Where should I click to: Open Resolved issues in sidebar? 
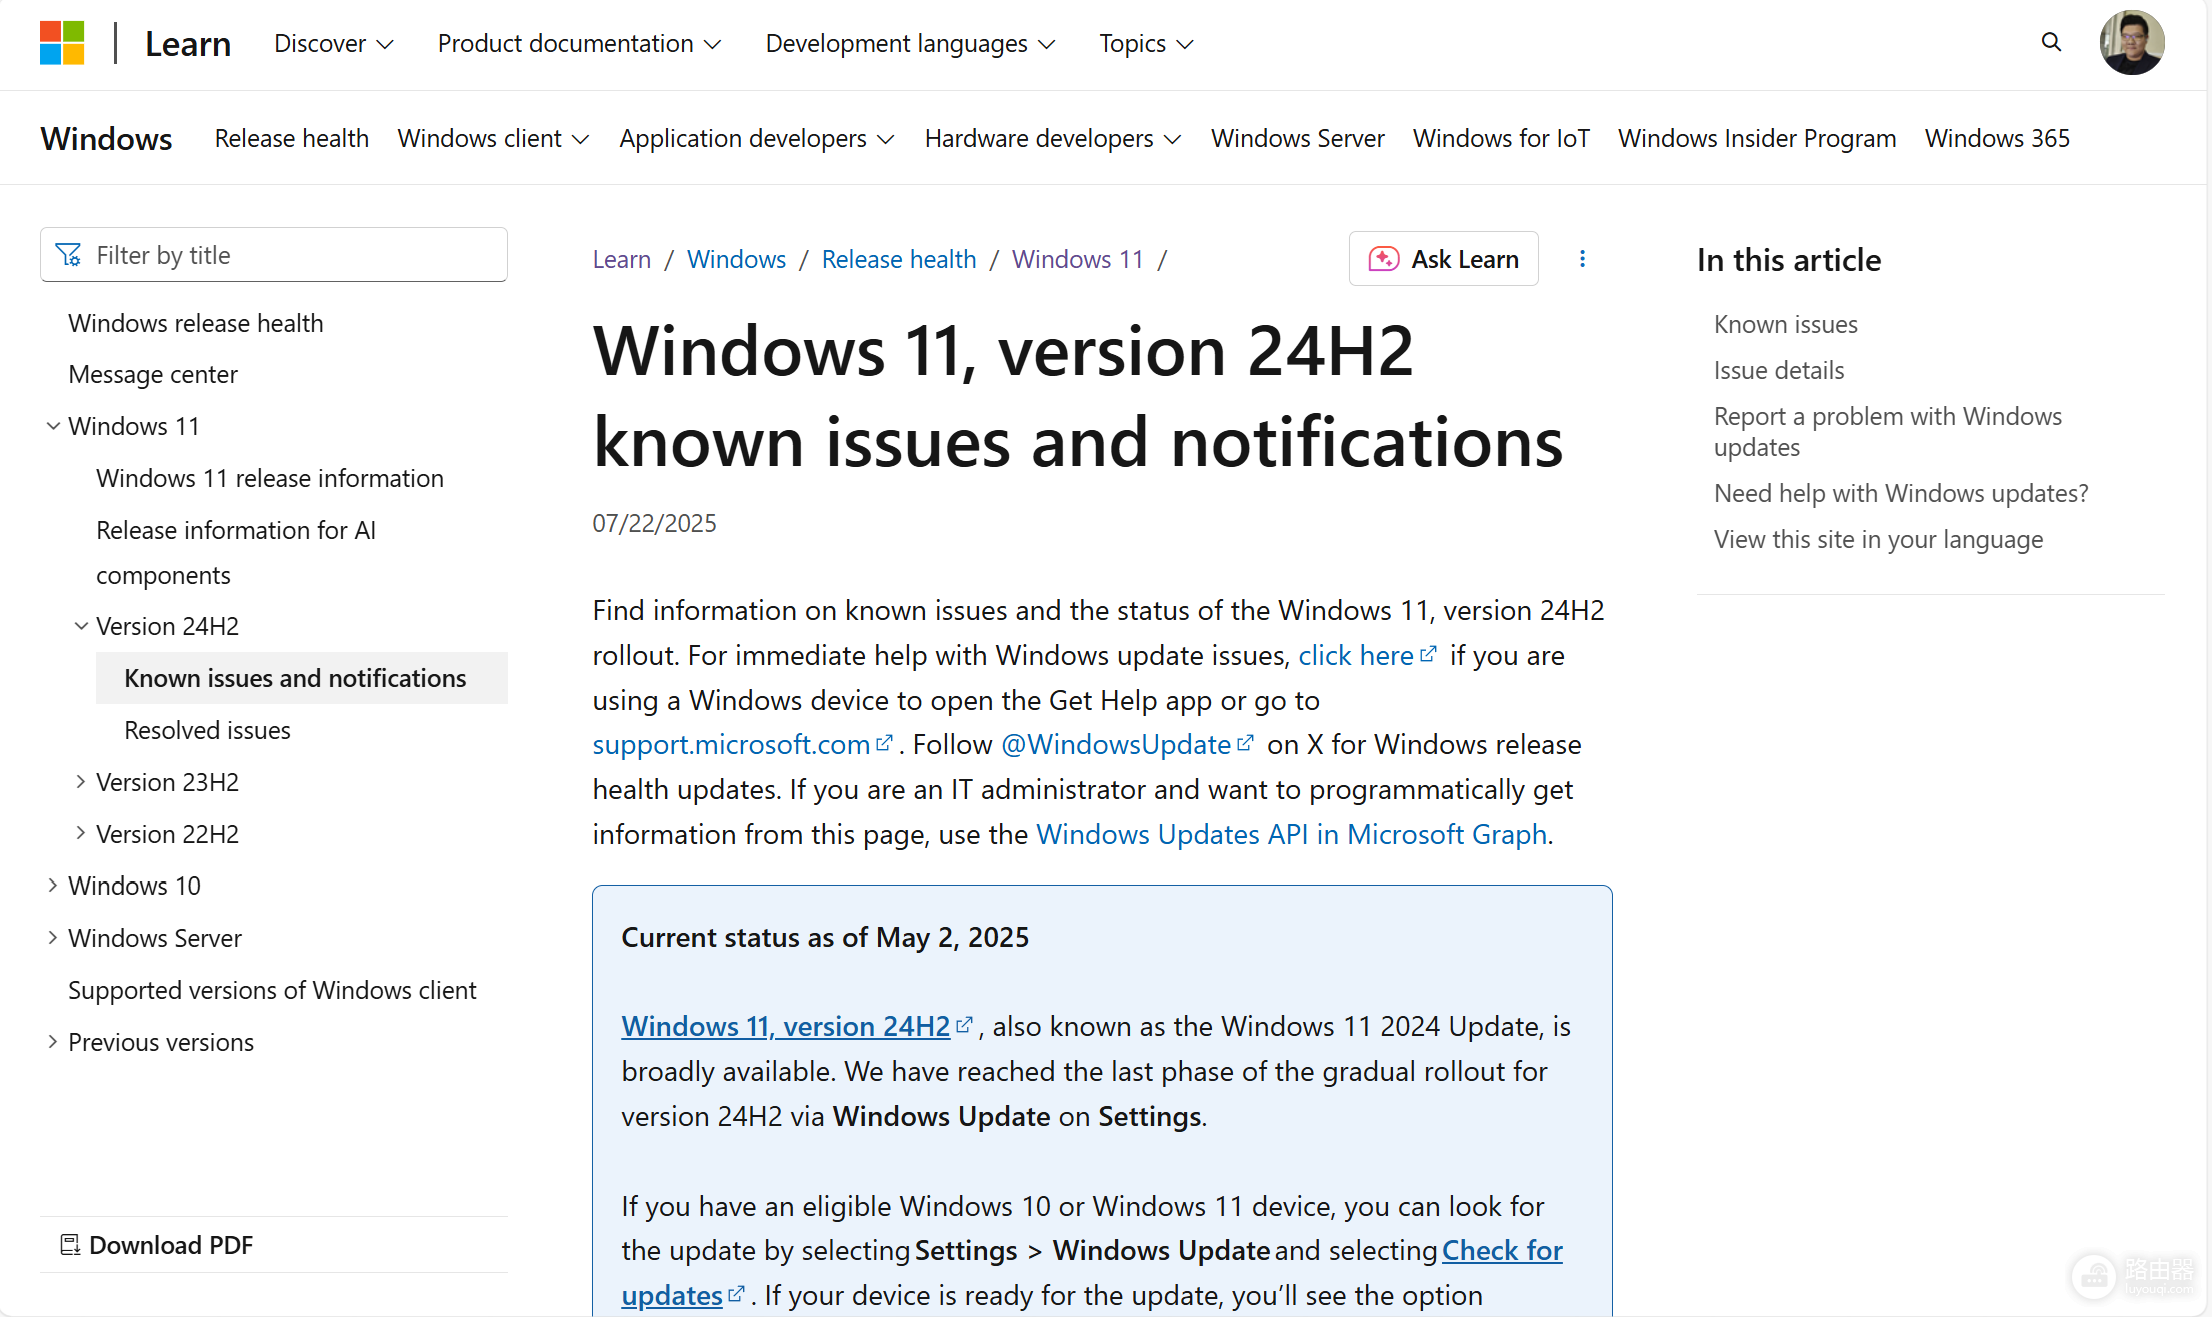click(x=207, y=730)
